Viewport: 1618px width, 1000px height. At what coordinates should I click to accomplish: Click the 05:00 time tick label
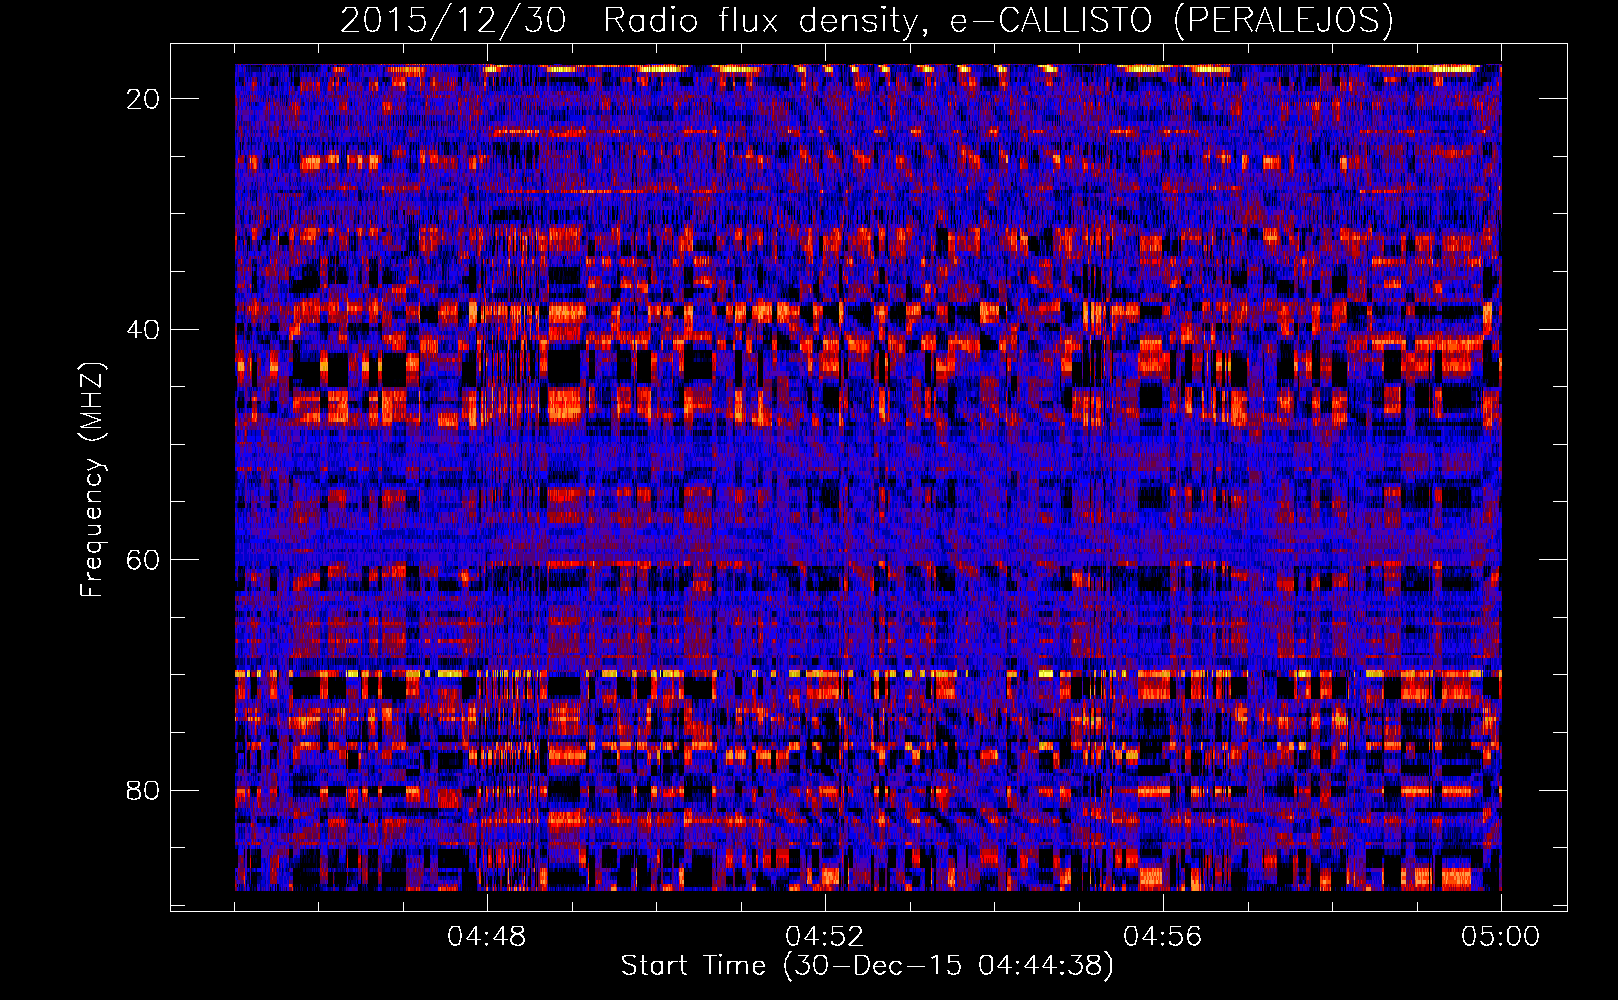(1501, 937)
